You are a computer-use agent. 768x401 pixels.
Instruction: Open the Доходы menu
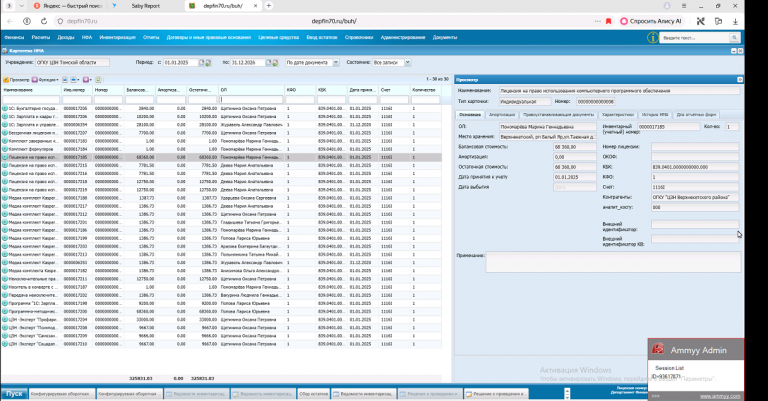tap(66, 37)
